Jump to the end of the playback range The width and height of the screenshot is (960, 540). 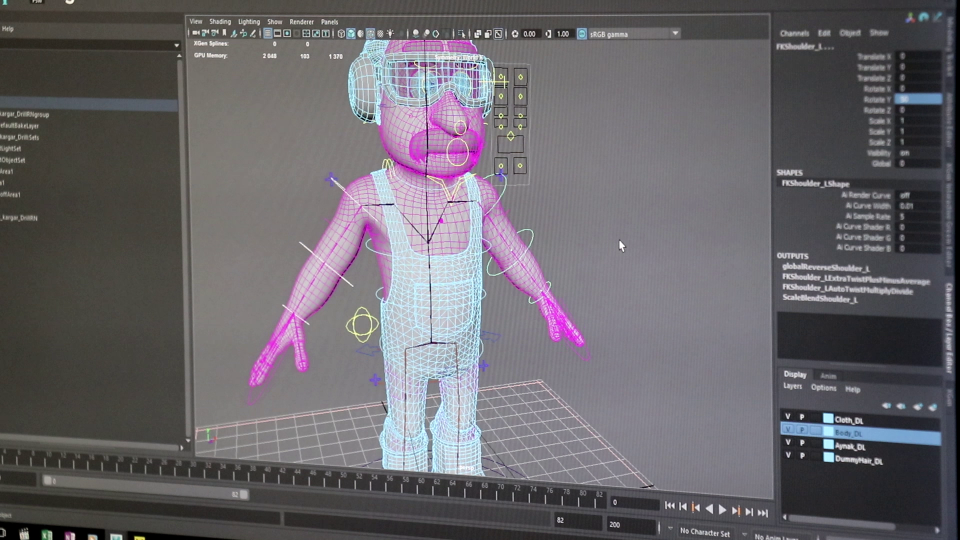click(764, 512)
